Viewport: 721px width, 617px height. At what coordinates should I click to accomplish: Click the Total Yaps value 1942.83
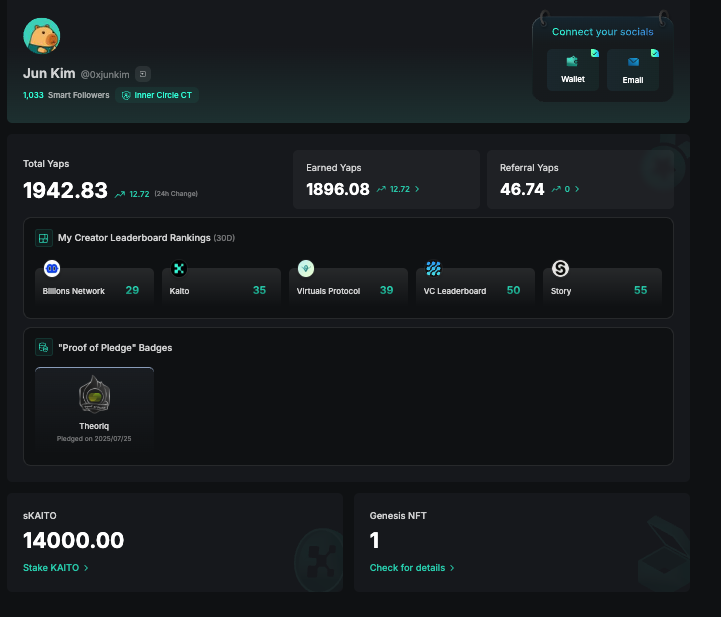65,190
